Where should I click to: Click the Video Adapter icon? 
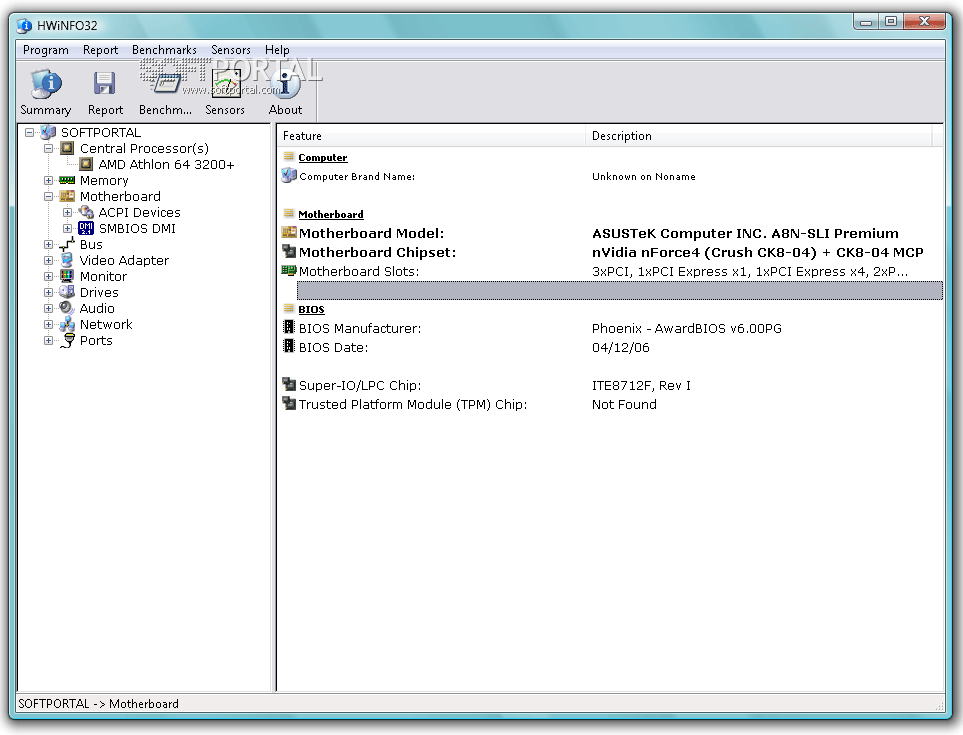tap(67, 260)
